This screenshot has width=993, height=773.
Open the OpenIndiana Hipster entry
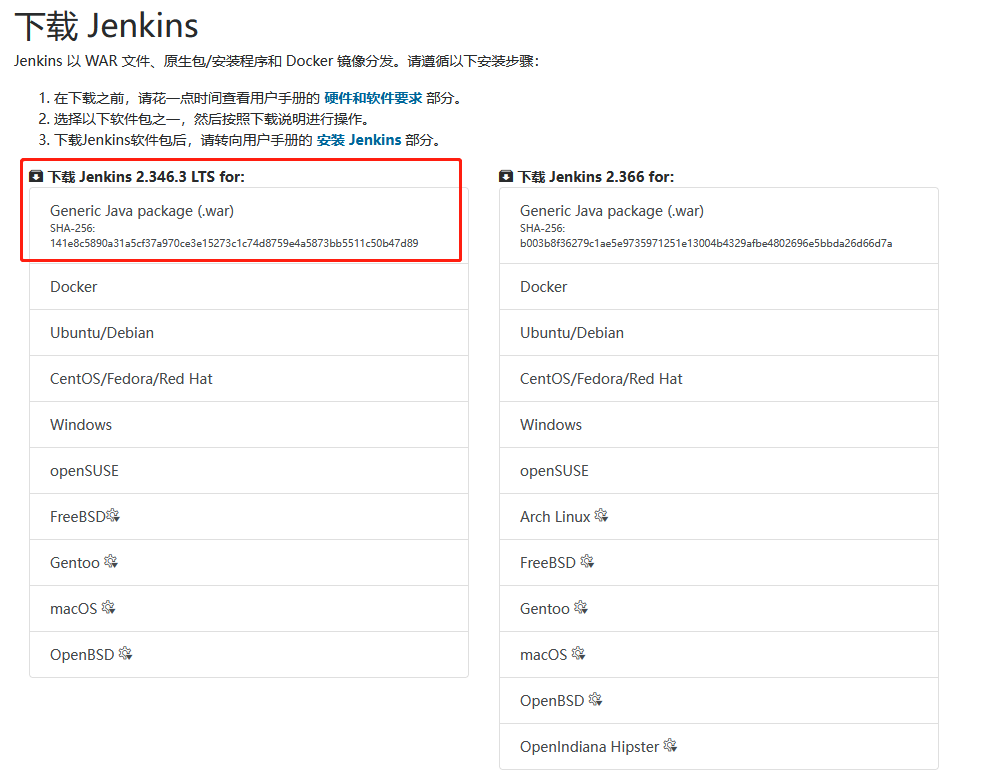(719, 747)
